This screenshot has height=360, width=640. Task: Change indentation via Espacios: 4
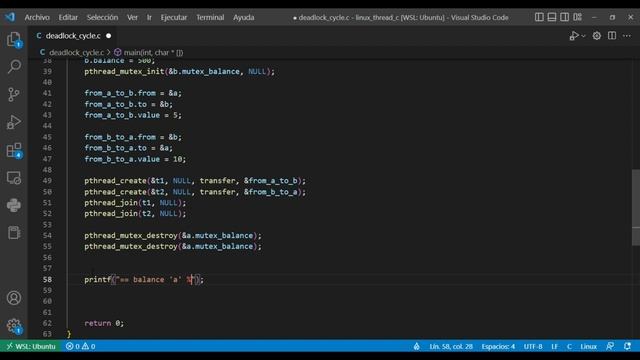(x=498, y=347)
